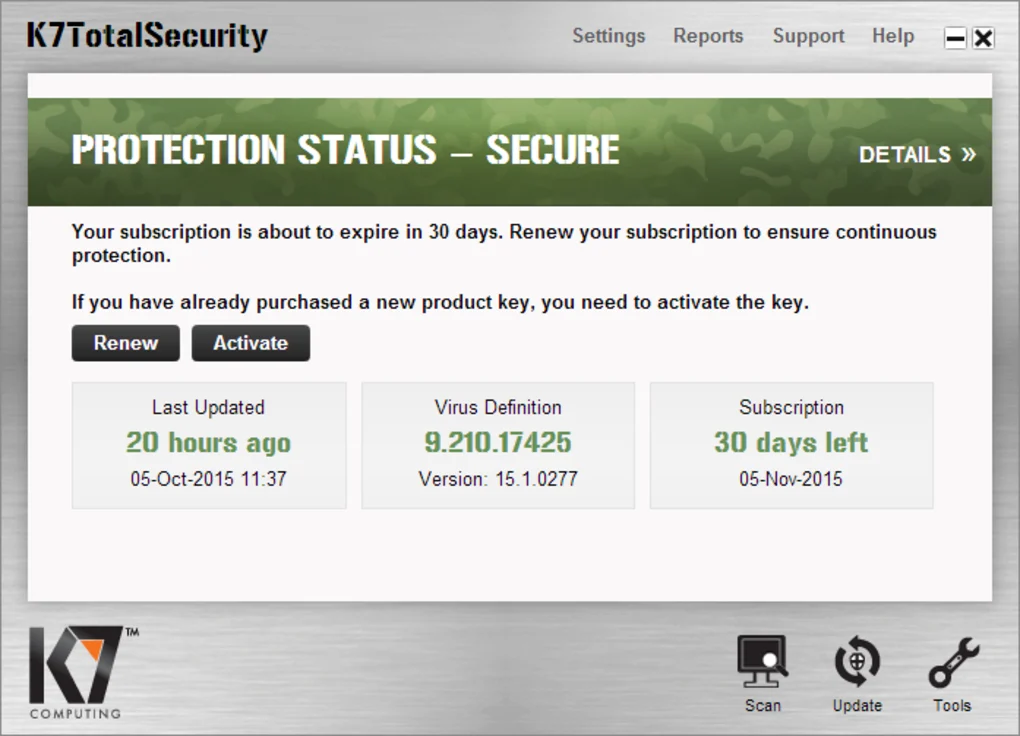Open Settings from the top menu
The width and height of the screenshot is (1020, 736).
(608, 36)
